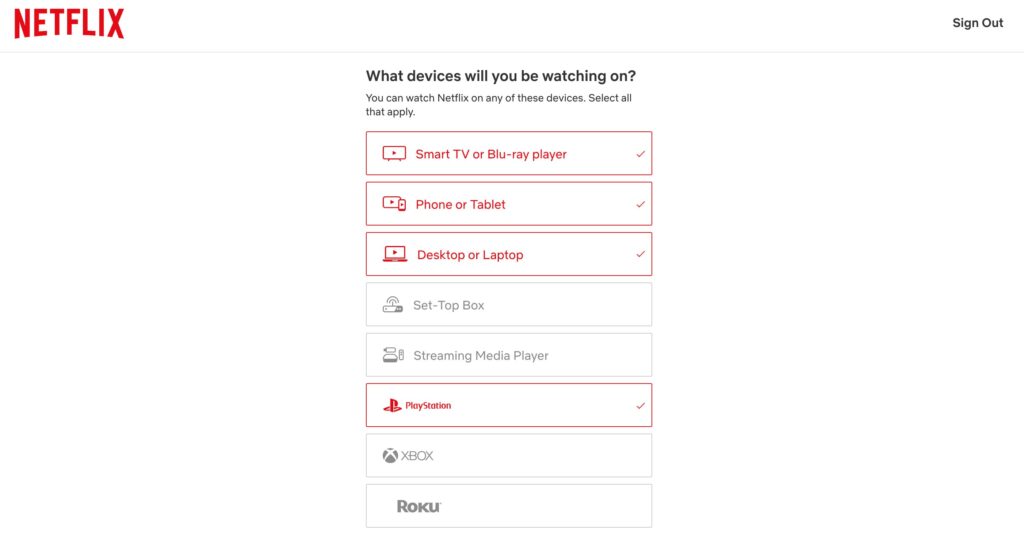This screenshot has height=535, width=1024.
Task: Click the PlayStation logo icon
Action: tap(392, 406)
